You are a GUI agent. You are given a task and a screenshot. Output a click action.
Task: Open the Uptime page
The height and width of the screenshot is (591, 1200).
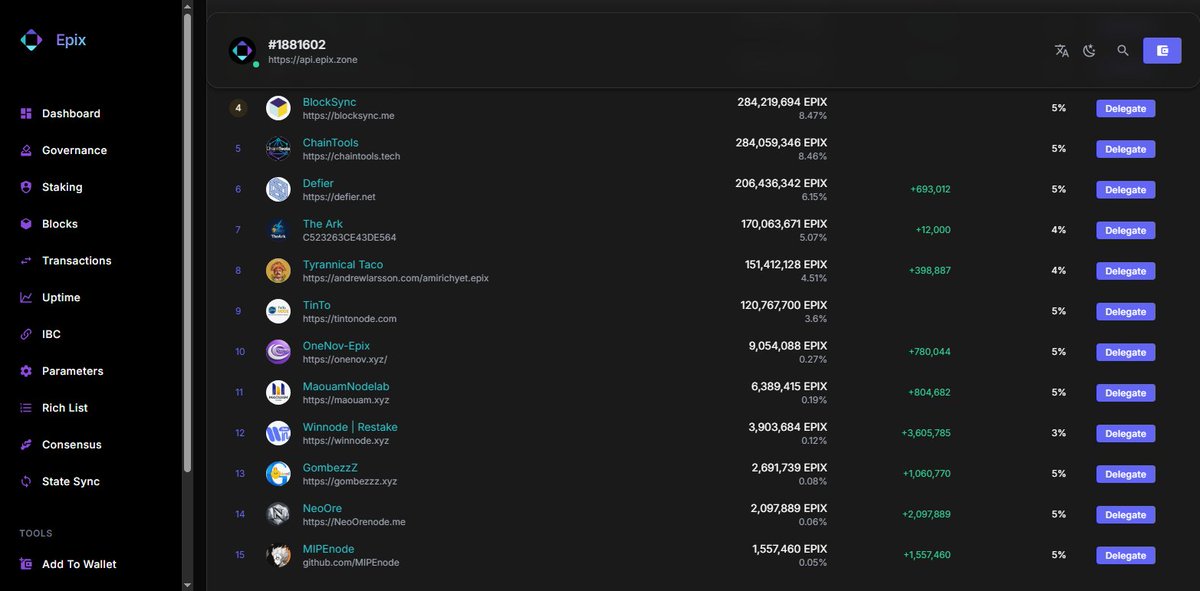[x=61, y=298]
